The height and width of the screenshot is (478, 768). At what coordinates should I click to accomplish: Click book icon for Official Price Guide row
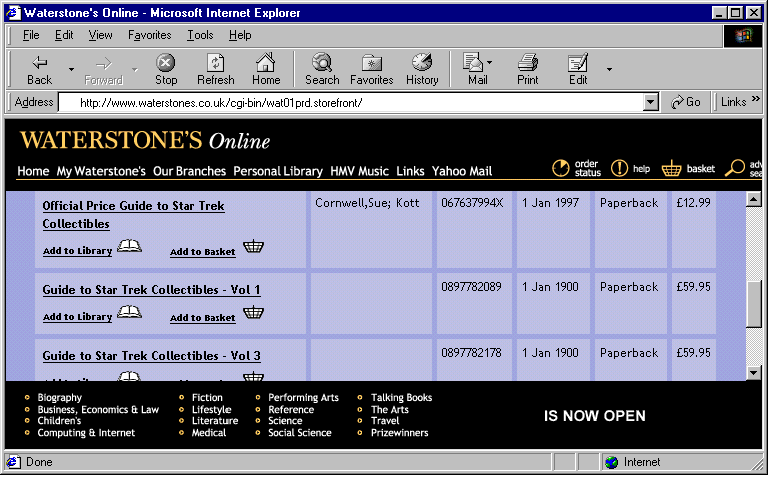[129, 246]
